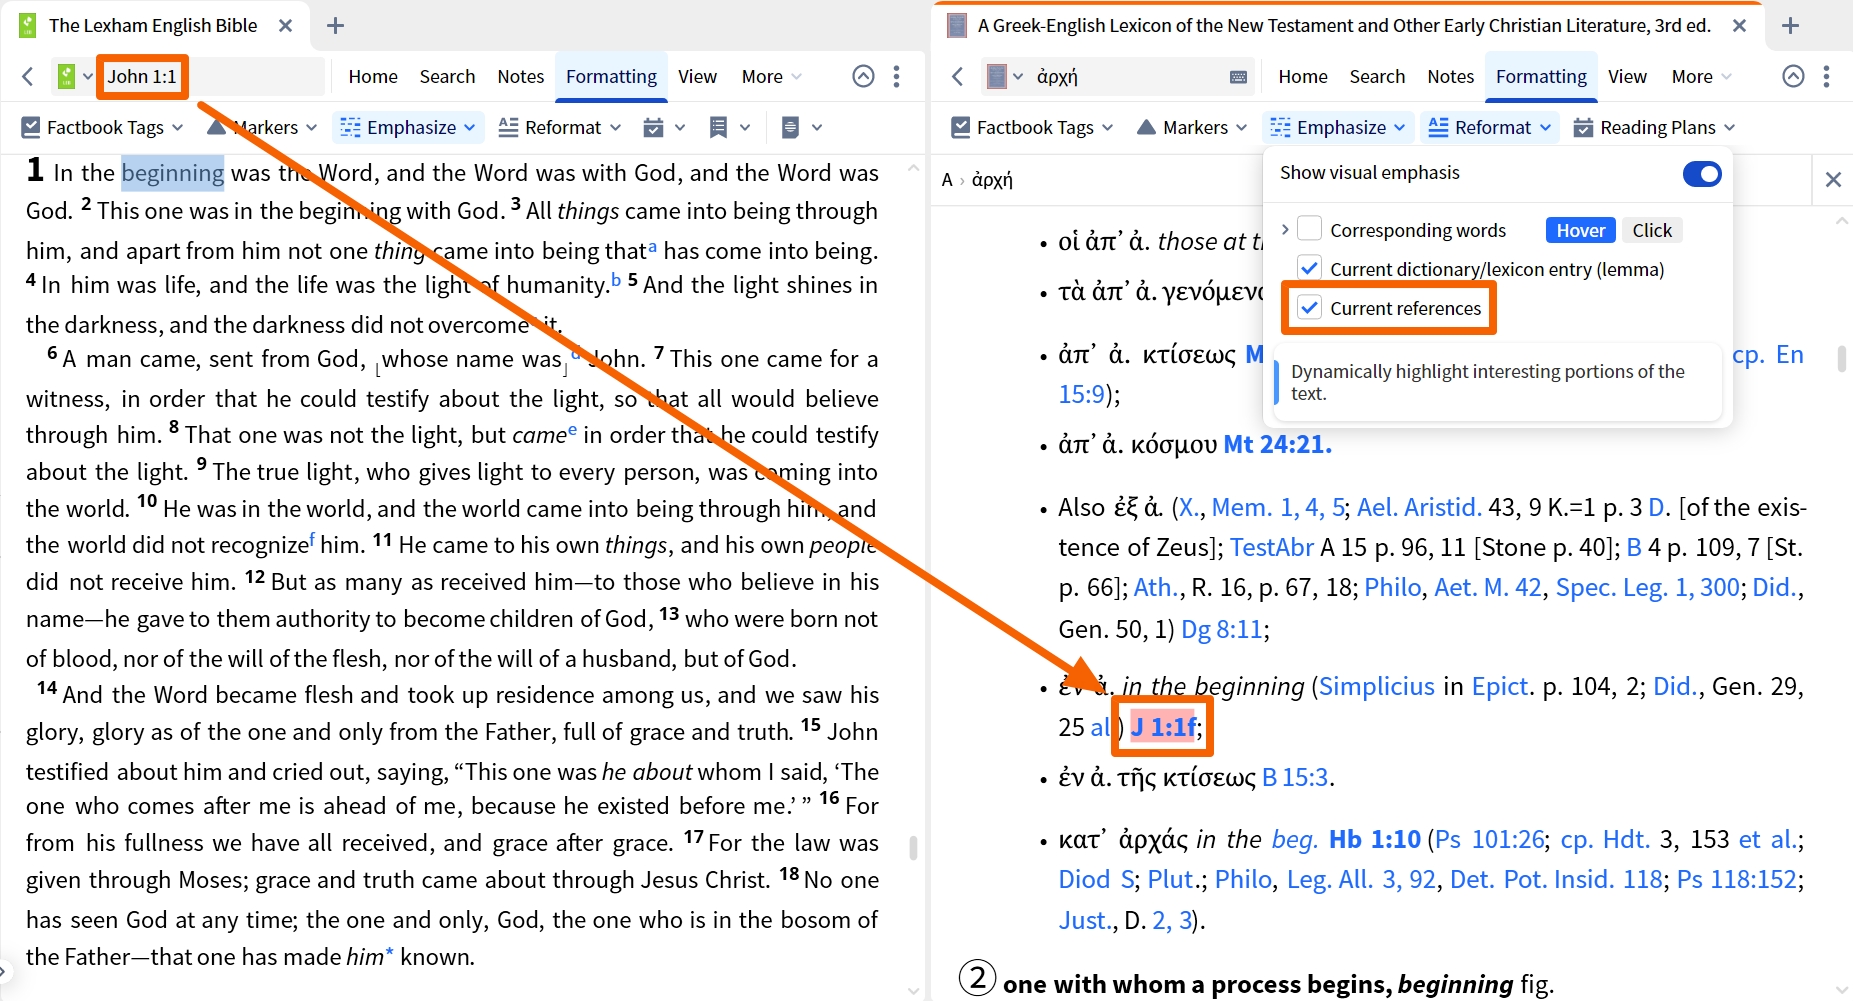Select the Click mode button
The image size is (1853, 1001).
coord(1652,230)
